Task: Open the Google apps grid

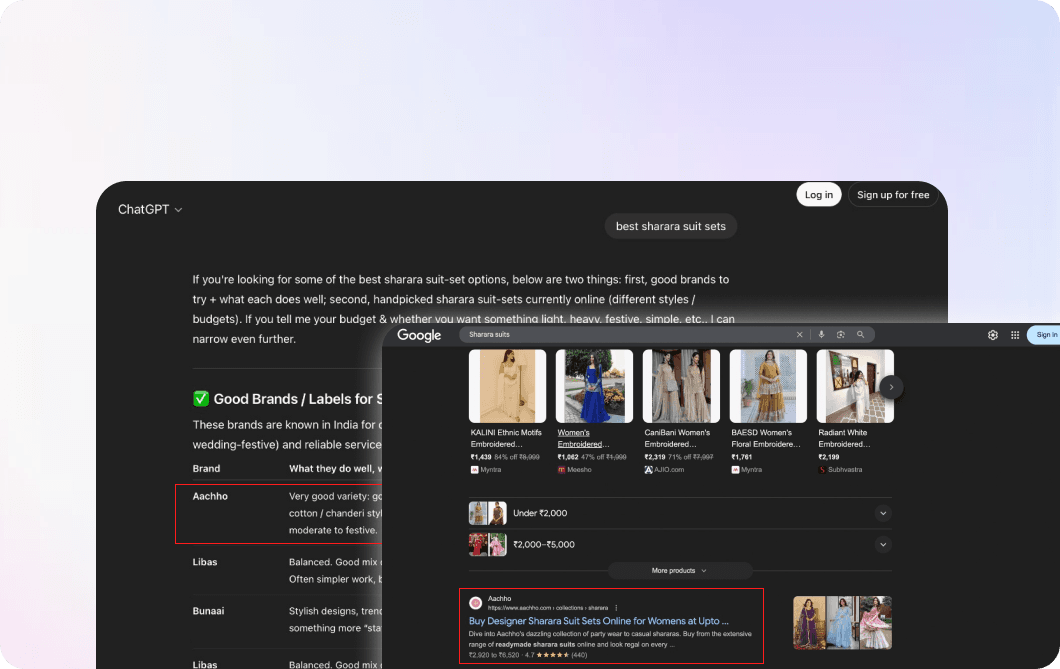Action: (x=1015, y=335)
